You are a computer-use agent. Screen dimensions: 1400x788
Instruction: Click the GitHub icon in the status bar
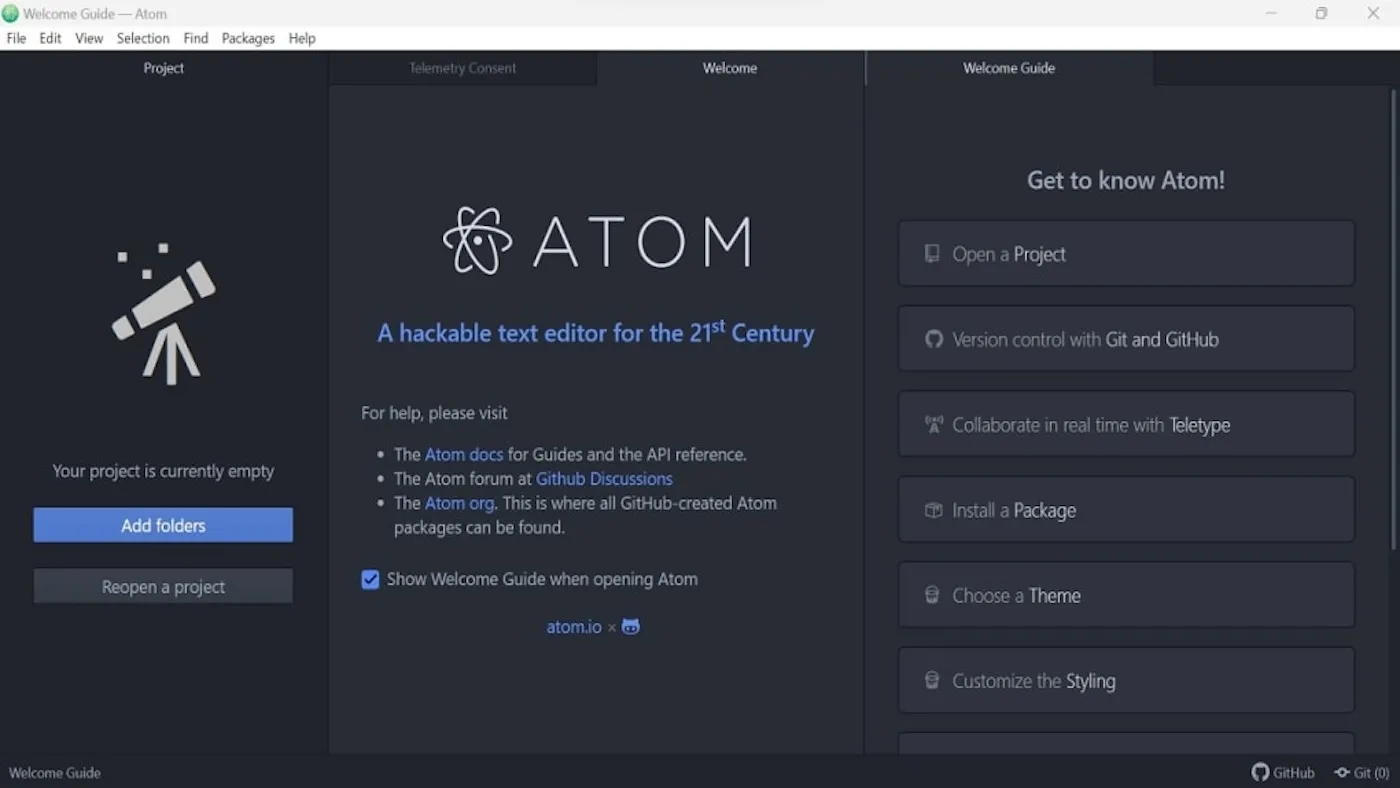(x=1261, y=772)
